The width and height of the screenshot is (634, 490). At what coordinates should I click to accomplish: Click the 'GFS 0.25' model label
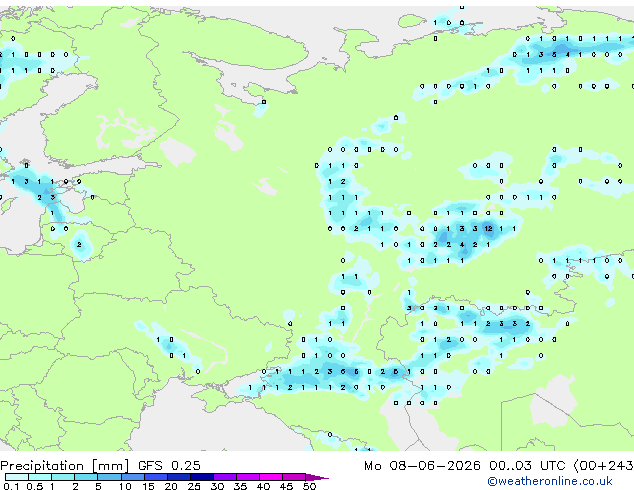coord(169,466)
